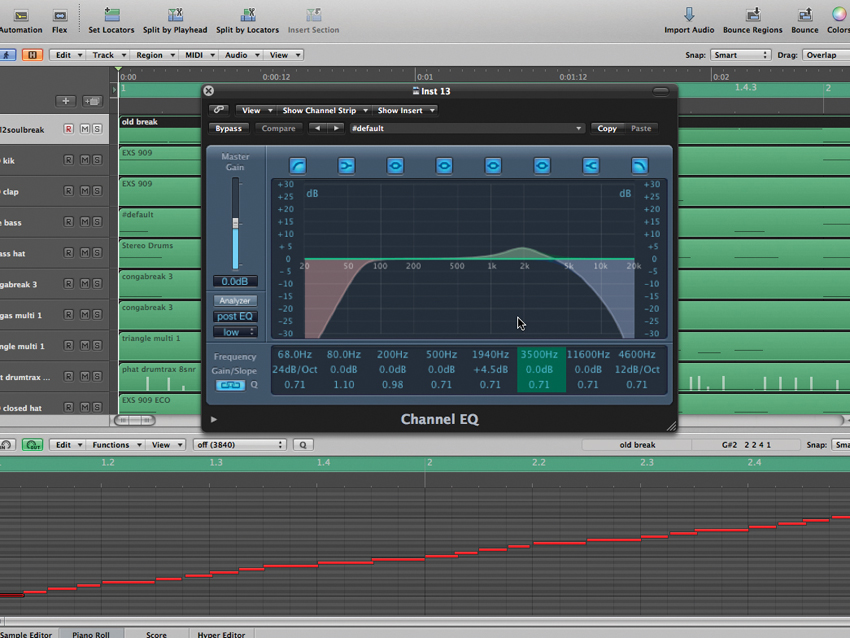Open the piano roll Functions menu

click(117, 444)
